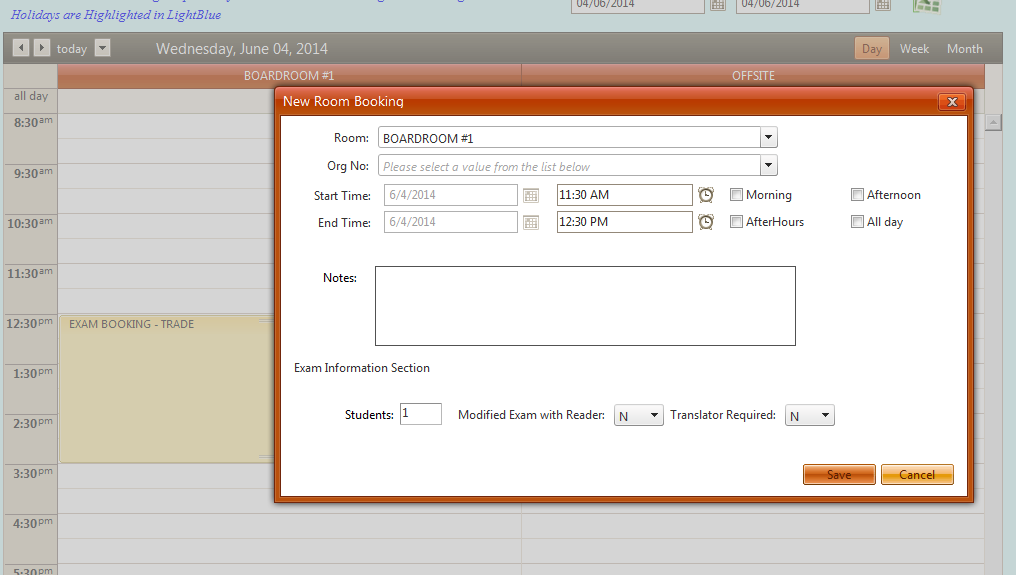This screenshot has width=1016, height=575.
Task: Open Modified Exam with Reader dropdown
Action: [x=638, y=416]
